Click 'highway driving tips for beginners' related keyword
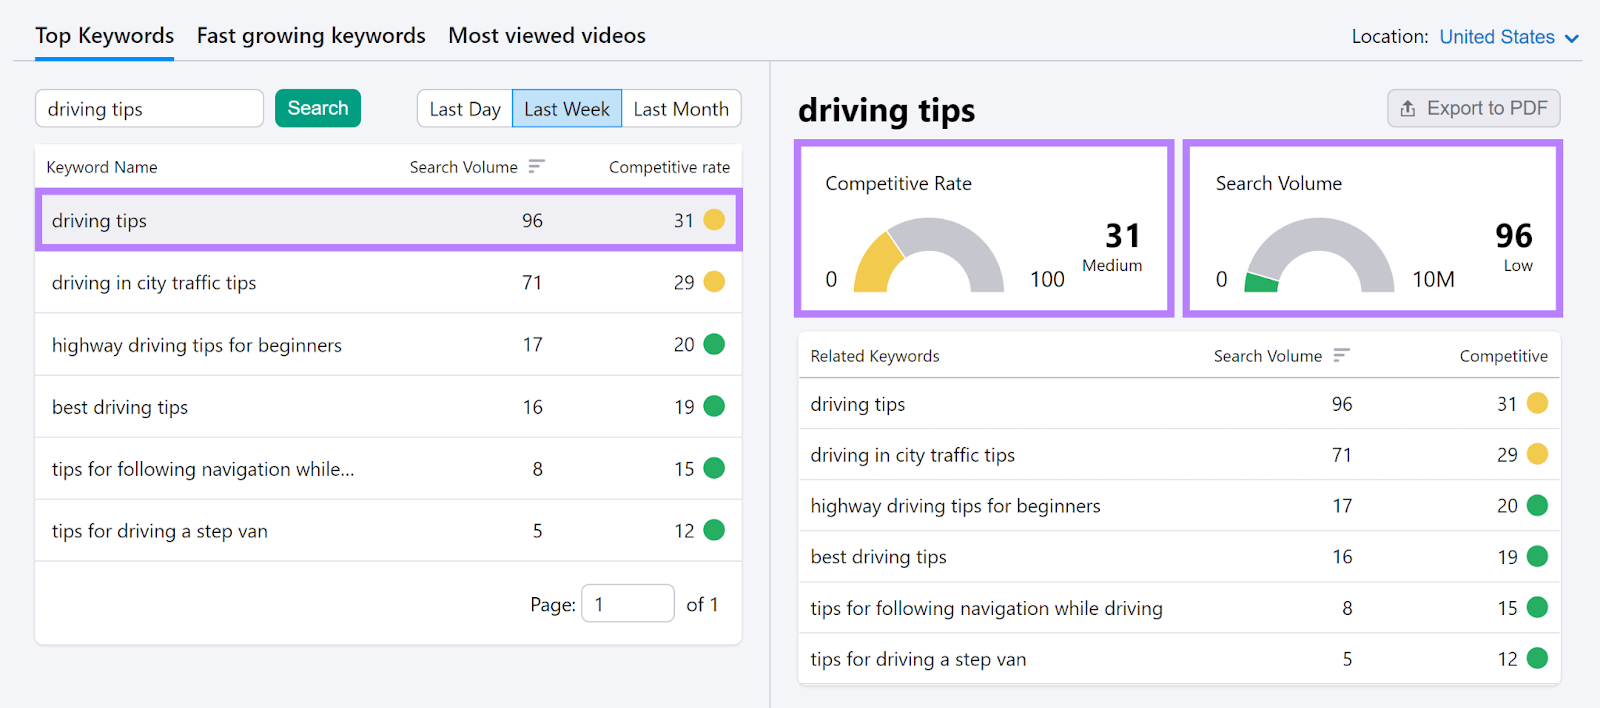This screenshot has width=1600, height=708. 956,506
